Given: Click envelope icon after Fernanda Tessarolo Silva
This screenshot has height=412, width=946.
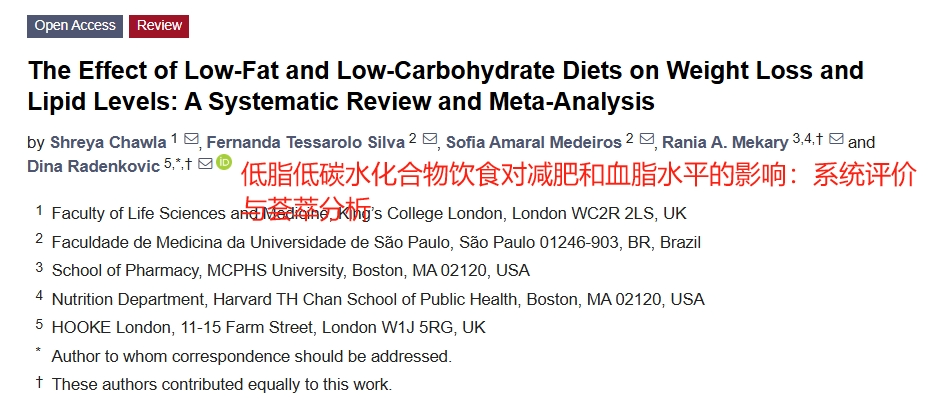Looking at the screenshot, I should [x=430, y=139].
